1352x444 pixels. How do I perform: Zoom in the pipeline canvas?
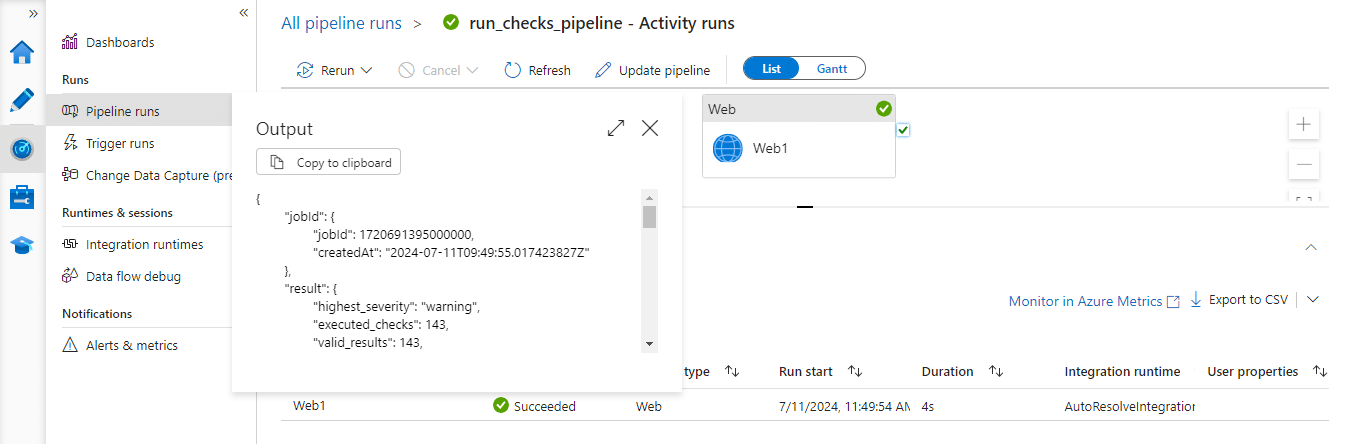[1303, 125]
